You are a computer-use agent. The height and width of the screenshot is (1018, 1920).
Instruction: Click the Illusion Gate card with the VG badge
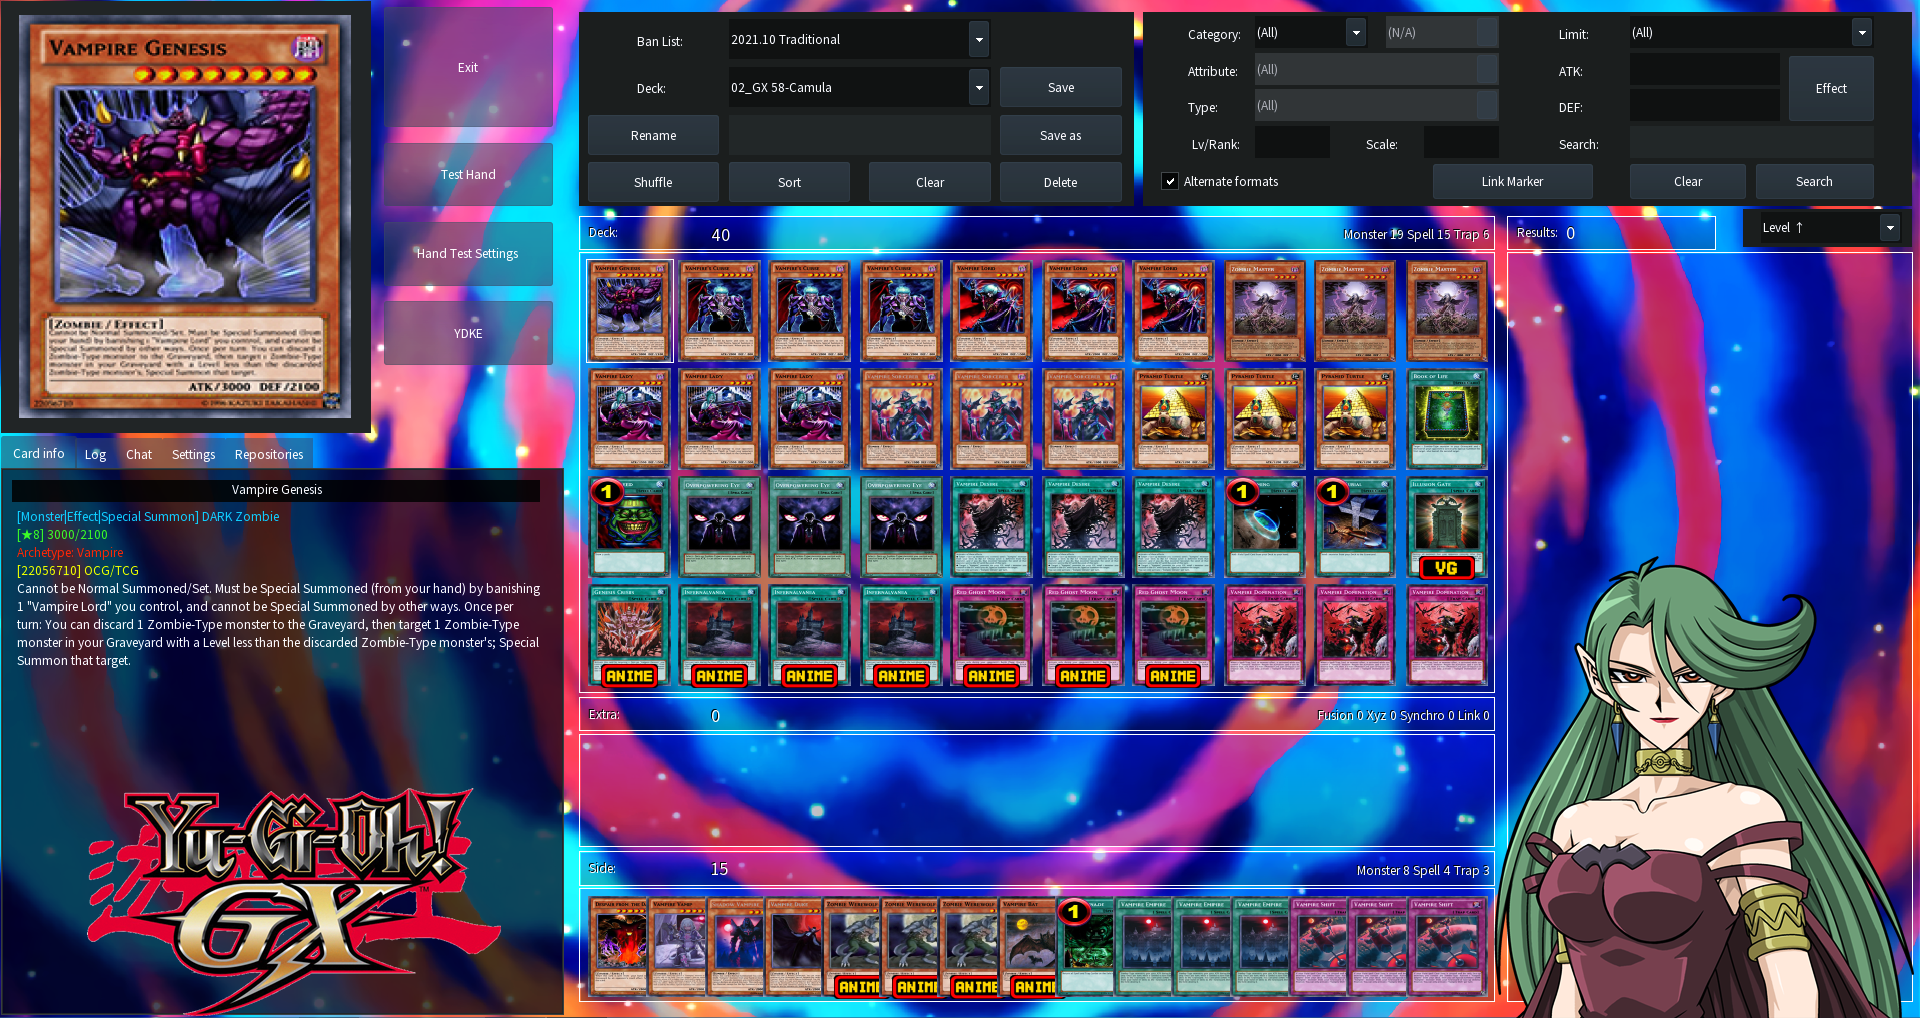[x=1446, y=527]
